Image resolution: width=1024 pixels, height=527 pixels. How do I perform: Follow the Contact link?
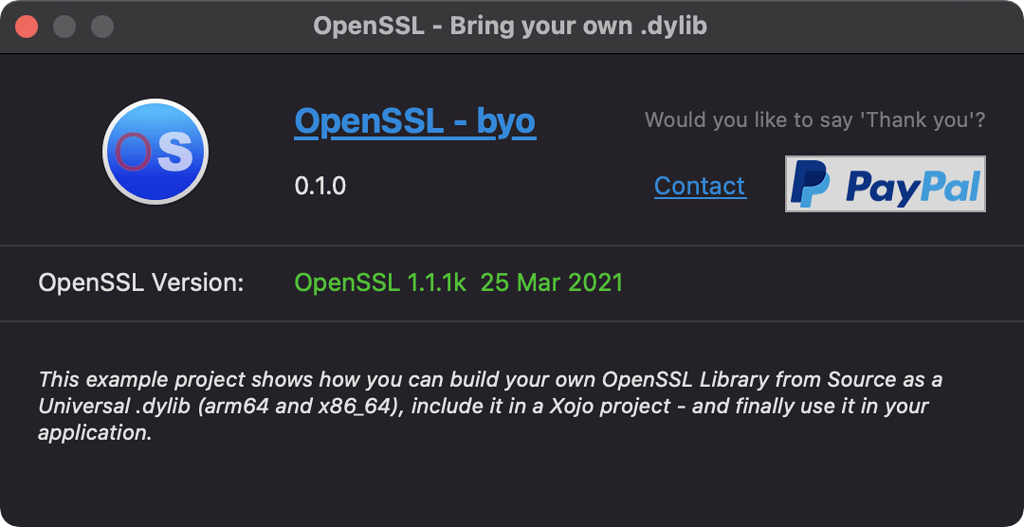(x=699, y=186)
